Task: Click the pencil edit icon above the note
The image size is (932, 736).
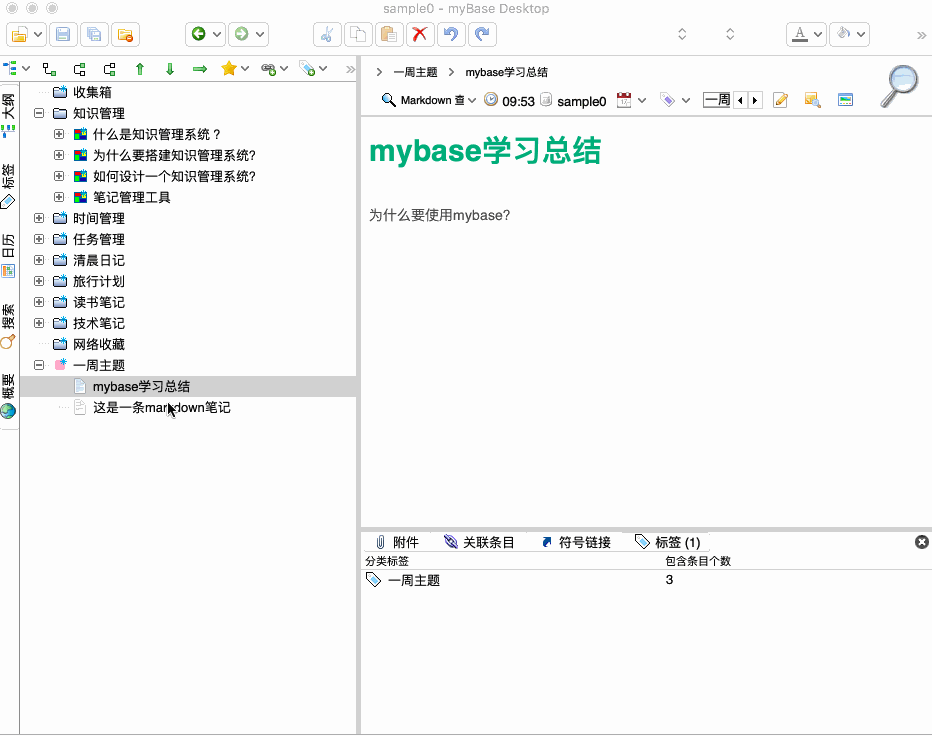Action: coord(780,99)
